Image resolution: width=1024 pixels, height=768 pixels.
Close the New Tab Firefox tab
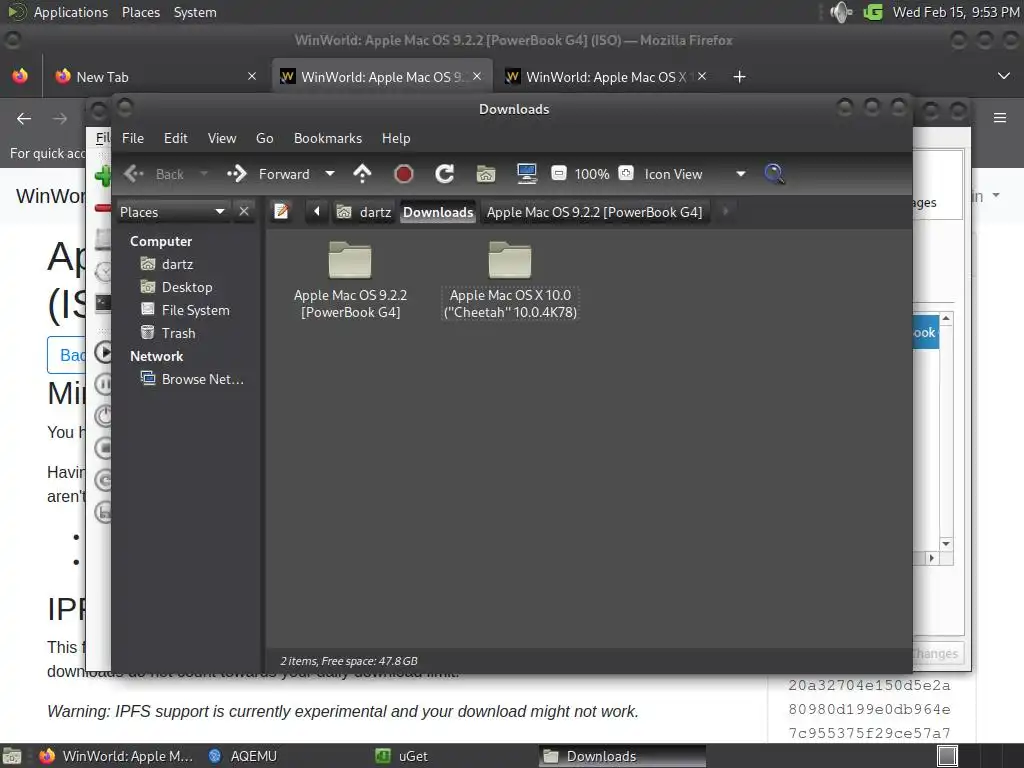click(251, 76)
